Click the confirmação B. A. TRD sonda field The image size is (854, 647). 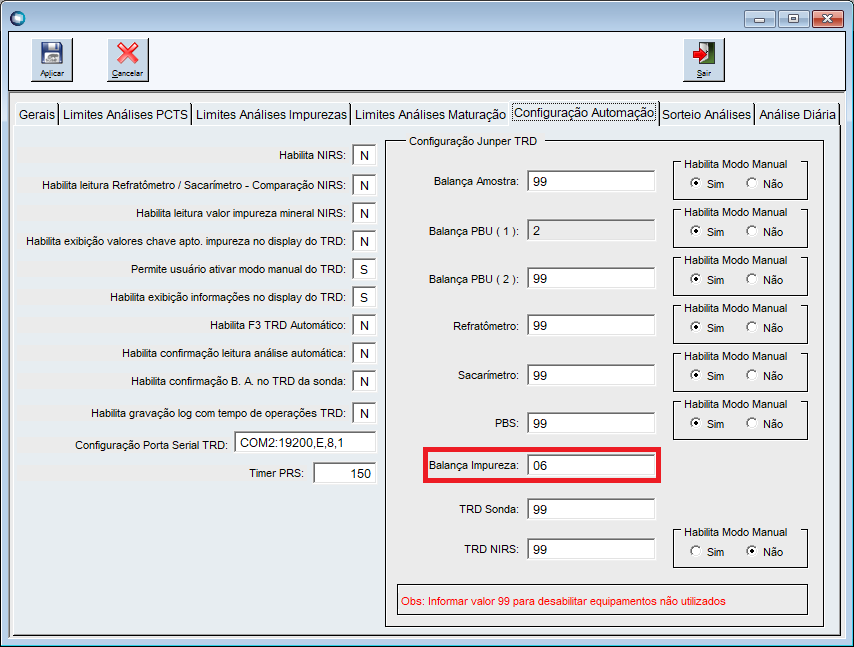(x=364, y=381)
